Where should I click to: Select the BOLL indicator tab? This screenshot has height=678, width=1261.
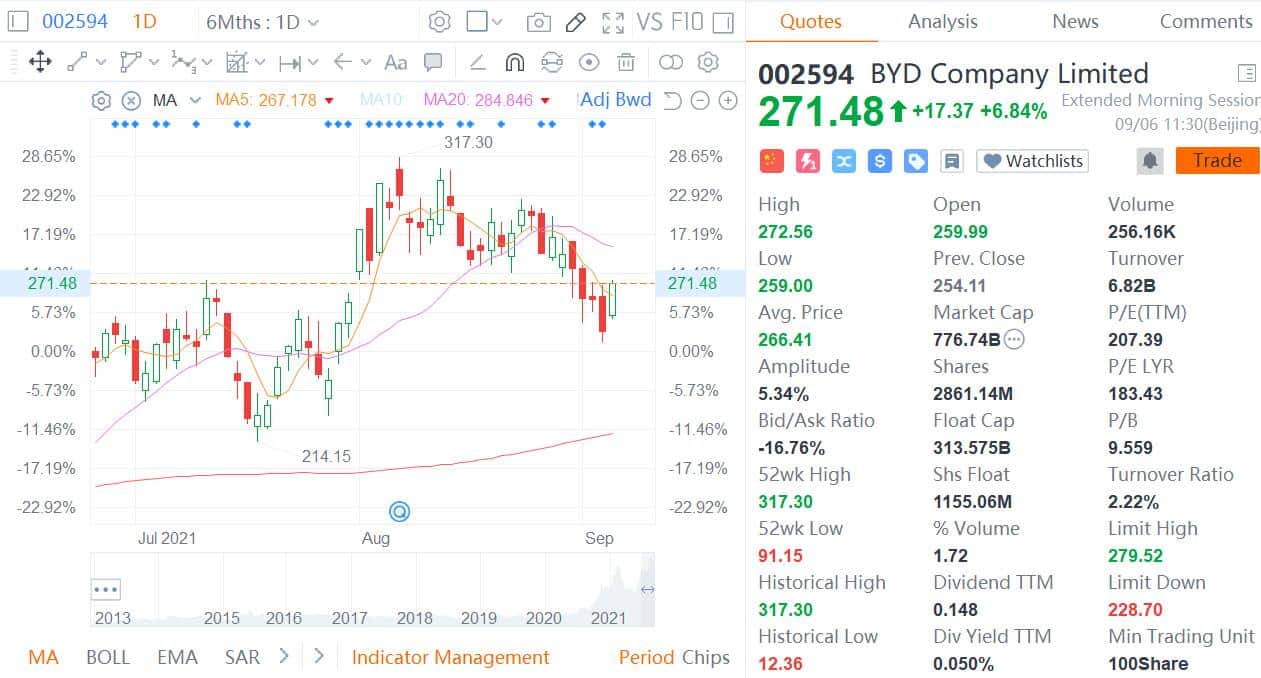108,657
